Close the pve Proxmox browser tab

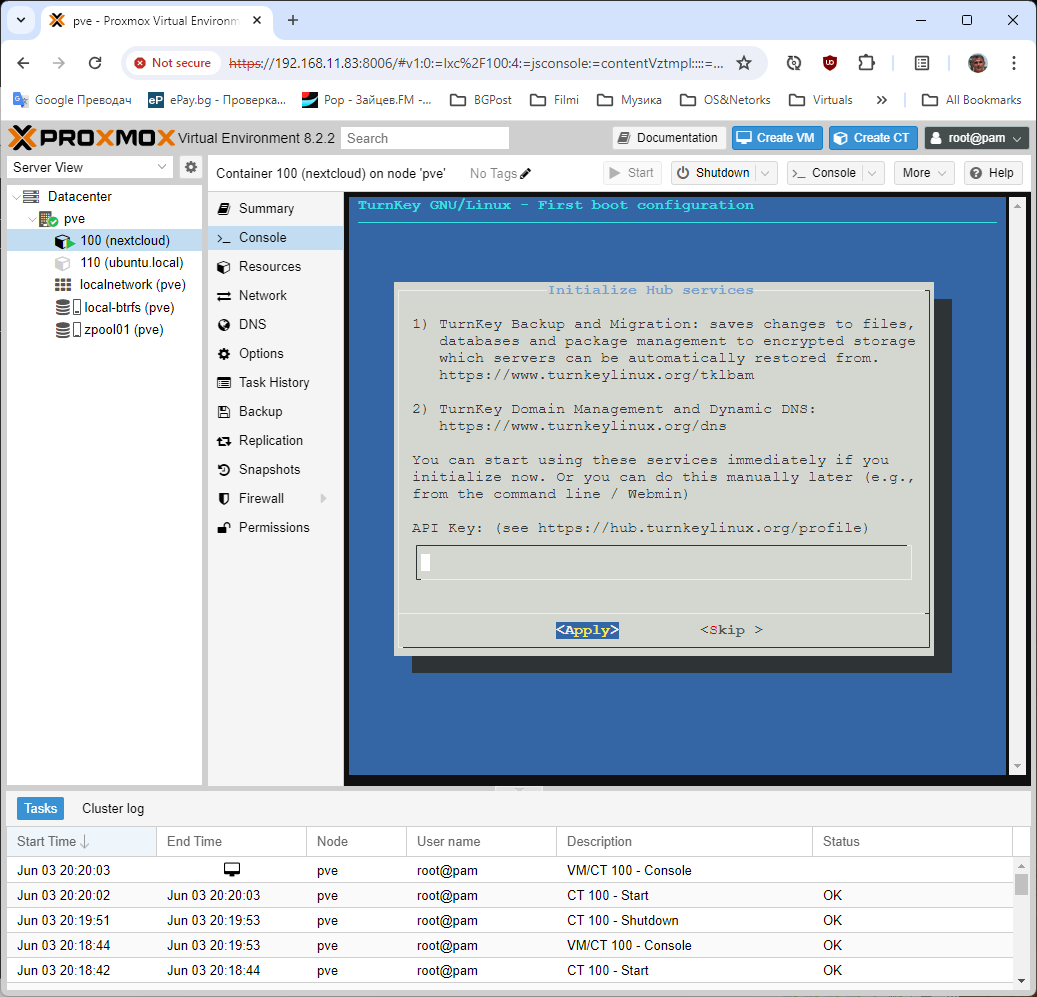257,20
